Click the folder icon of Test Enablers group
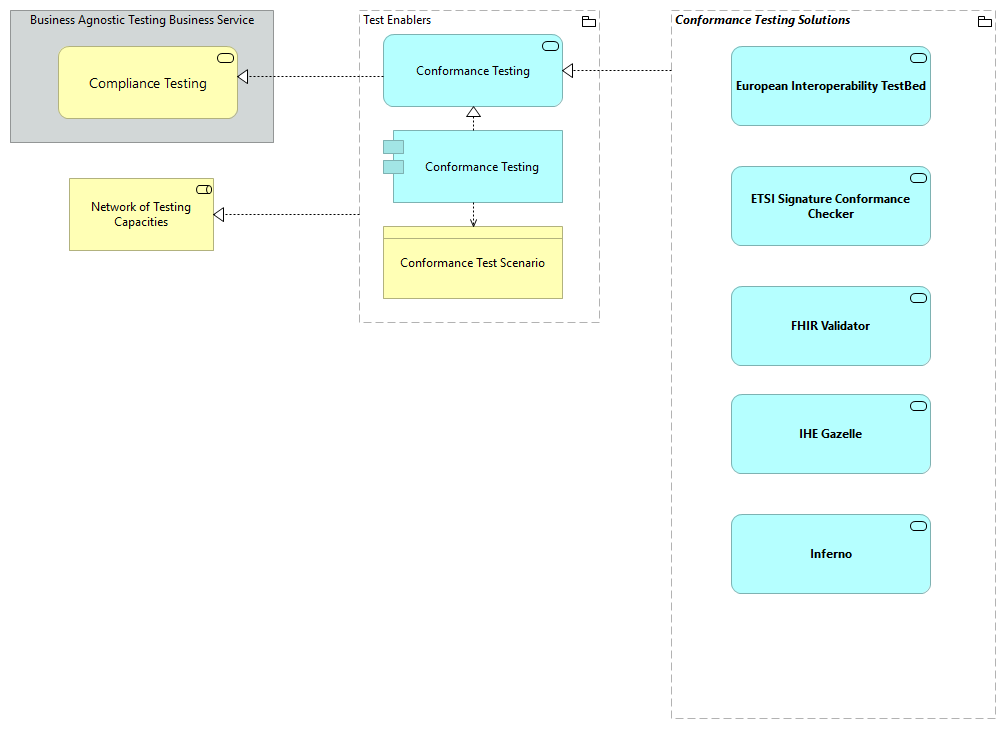This screenshot has width=1006, height=729. point(588,22)
